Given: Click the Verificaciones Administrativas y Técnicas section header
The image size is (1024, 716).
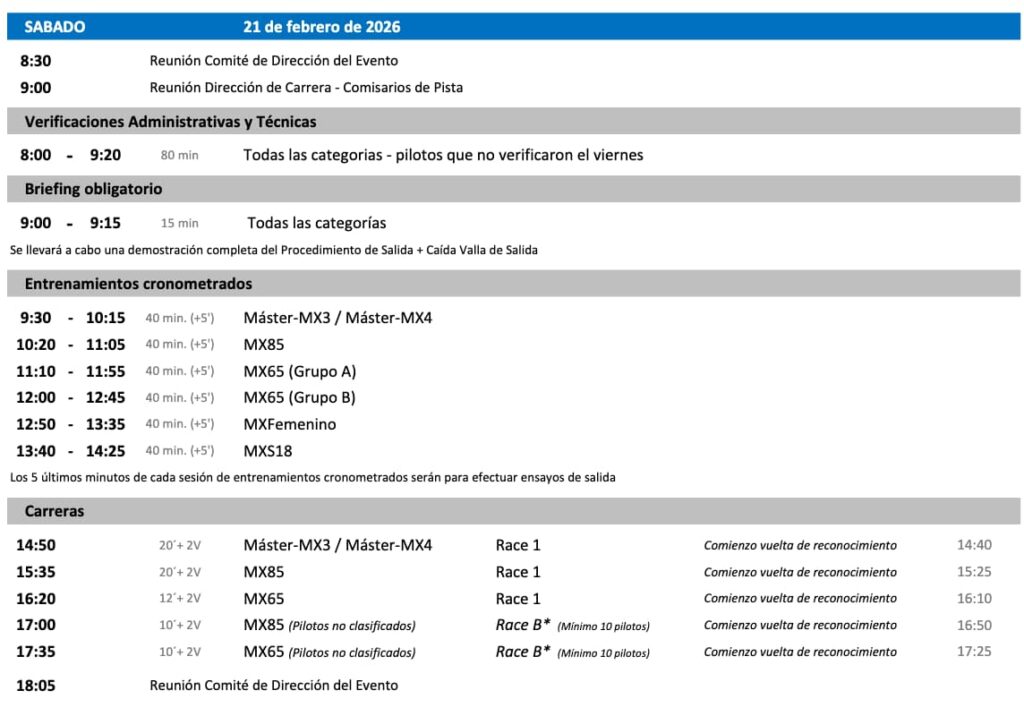Looking at the screenshot, I should pyautogui.click(x=170, y=122).
